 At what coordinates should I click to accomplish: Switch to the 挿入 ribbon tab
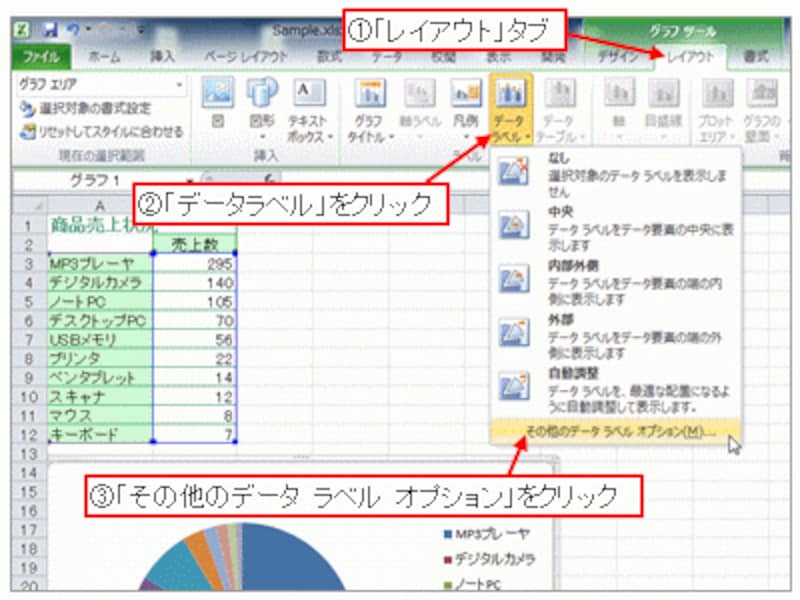(163, 57)
